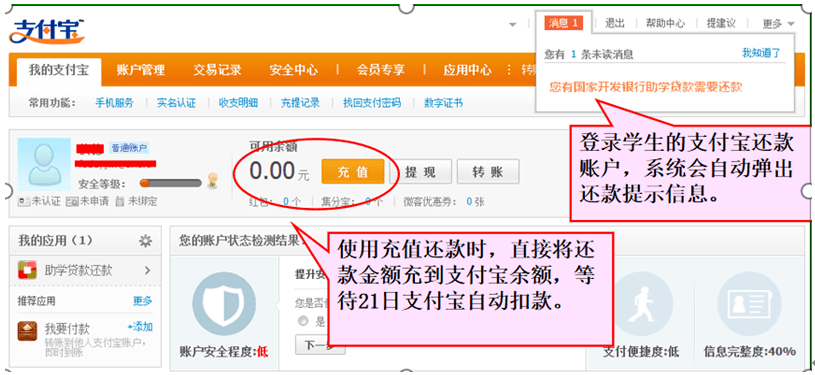
Task: Click the 手机服务 shortcut
Action: coord(114,103)
